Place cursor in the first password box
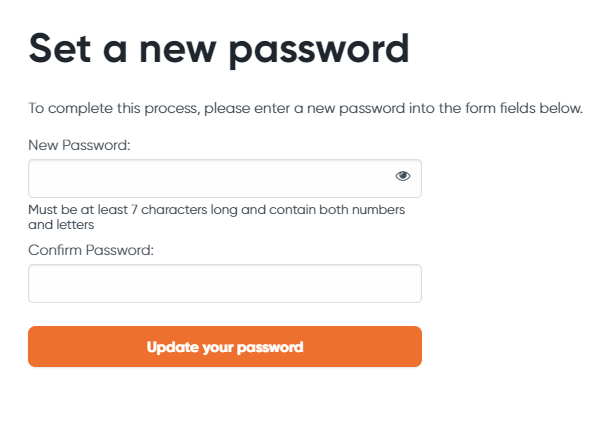The width and height of the screenshot is (609, 446). [225, 178]
